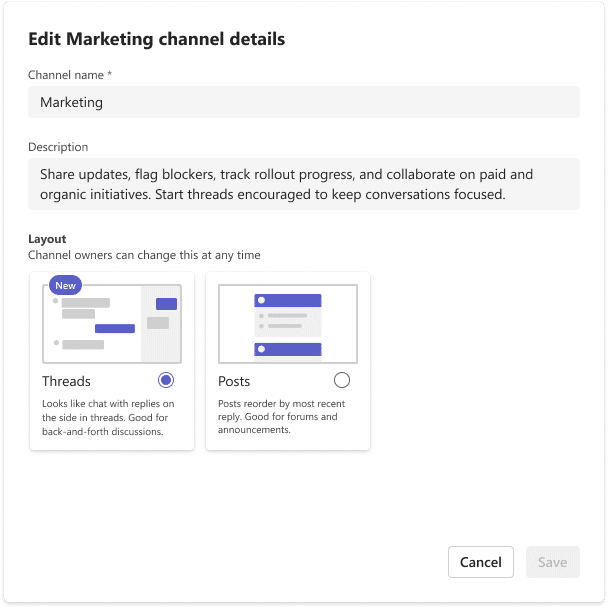608x608 pixels.
Task: Click the purple New badge
Action: [x=65, y=285]
